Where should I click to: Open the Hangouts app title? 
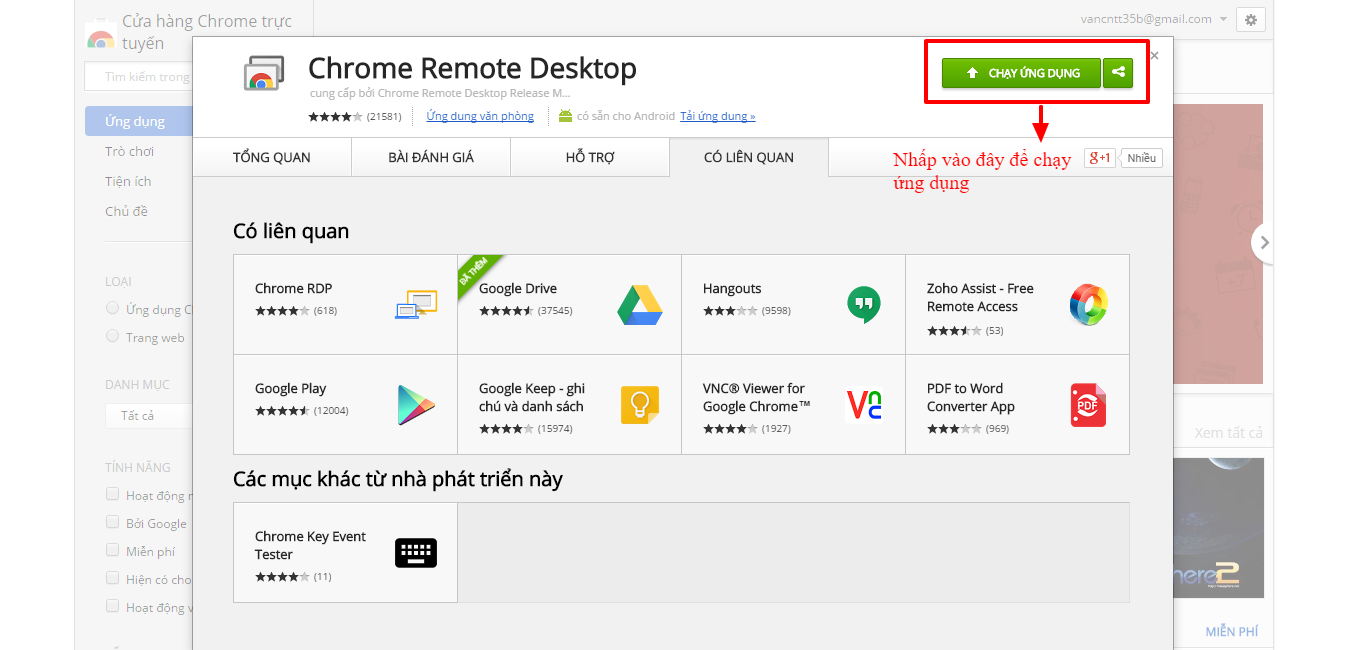(x=732, y=288)
